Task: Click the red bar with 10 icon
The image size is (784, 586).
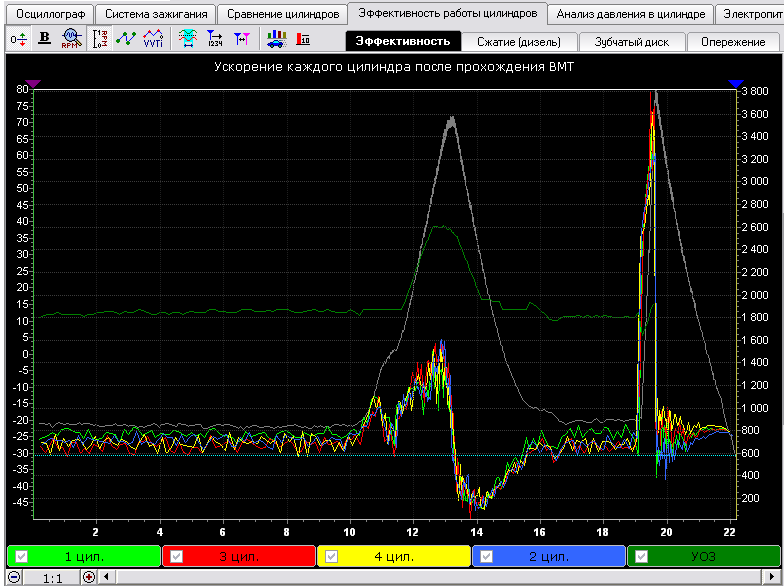Action: pos(303,38)
